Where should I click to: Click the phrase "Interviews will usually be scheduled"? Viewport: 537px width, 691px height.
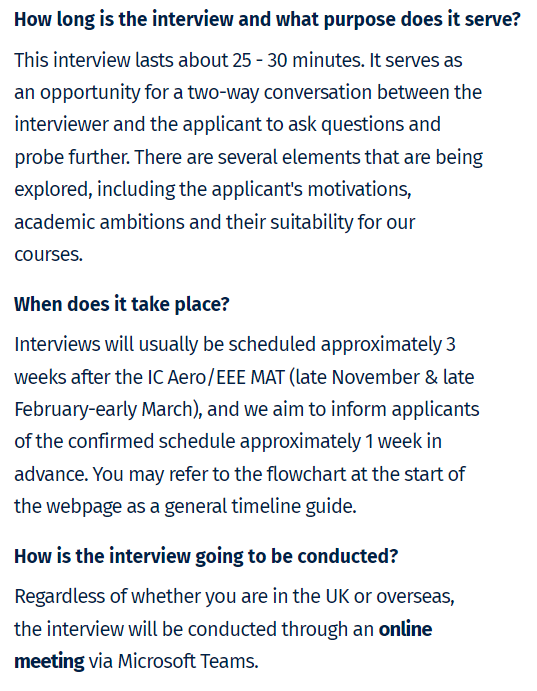tap(165, 345)
